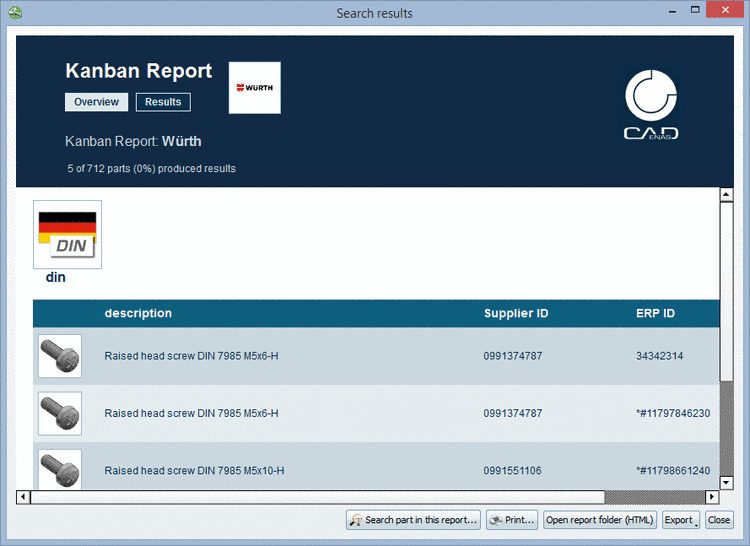Viewport: 750px width, 546px height.
Task: Click '5 of 712 parts' results summary
Action: coord(152,168)
